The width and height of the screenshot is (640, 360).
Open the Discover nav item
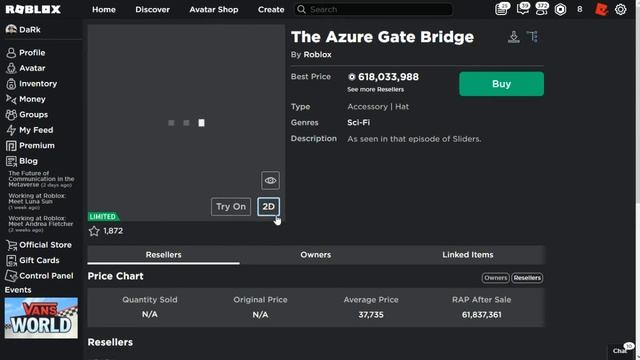[152, 9]
